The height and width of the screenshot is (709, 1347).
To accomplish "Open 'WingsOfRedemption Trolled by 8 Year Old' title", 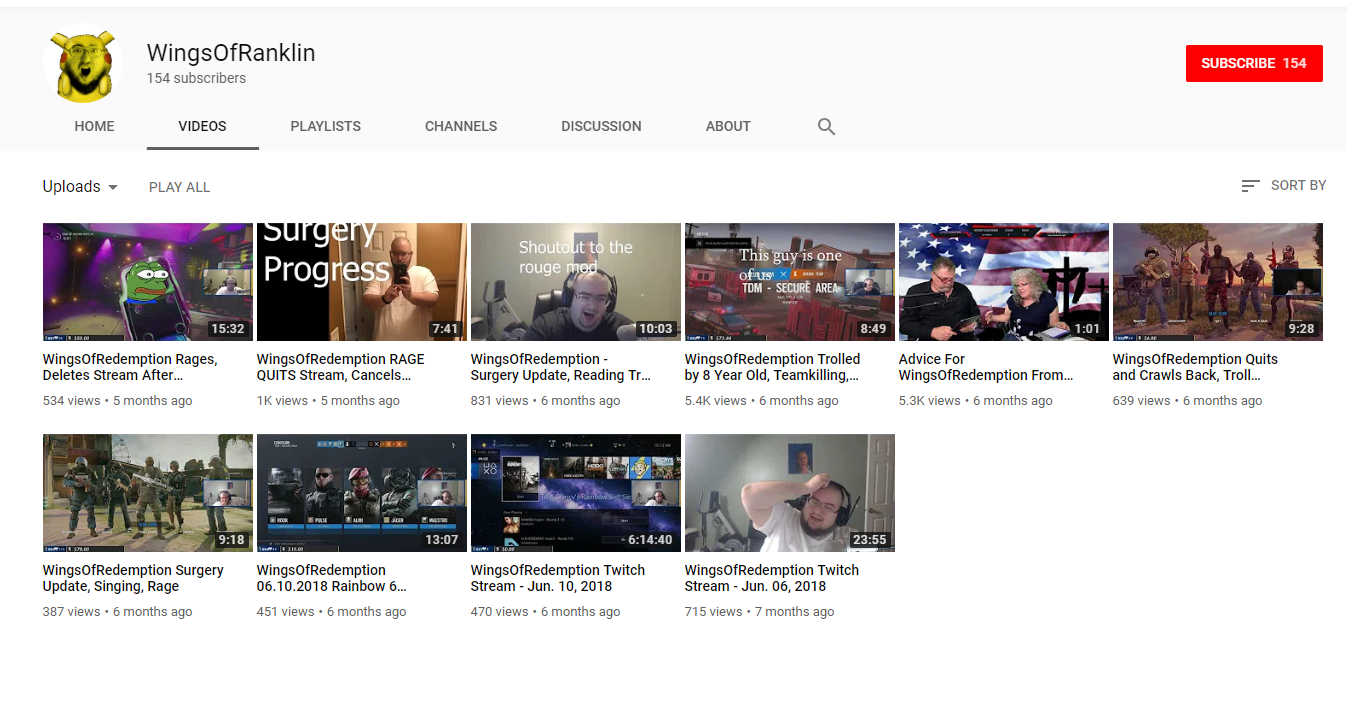I will click(x=773, y=367).
